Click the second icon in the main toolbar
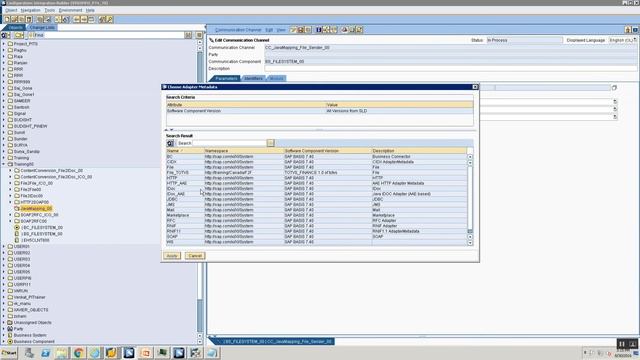 tap(14, 20)
